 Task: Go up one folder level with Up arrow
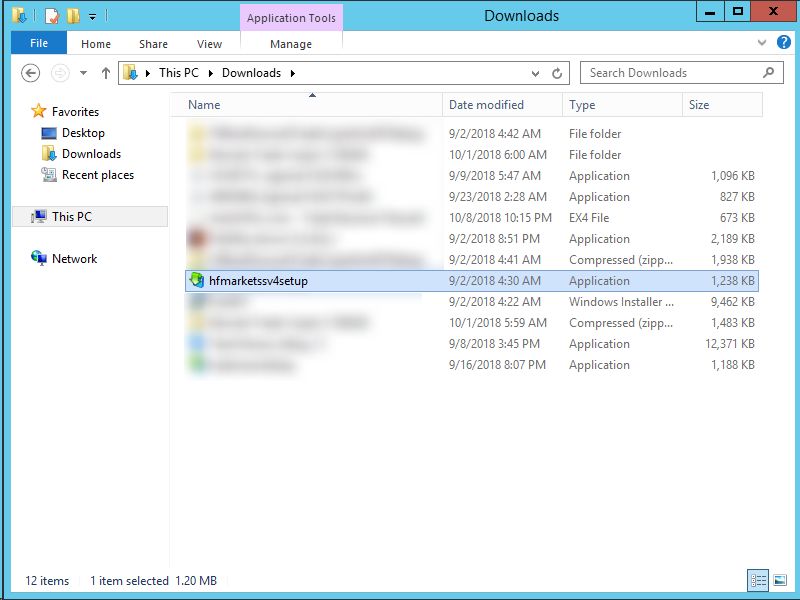coord(106,73)
